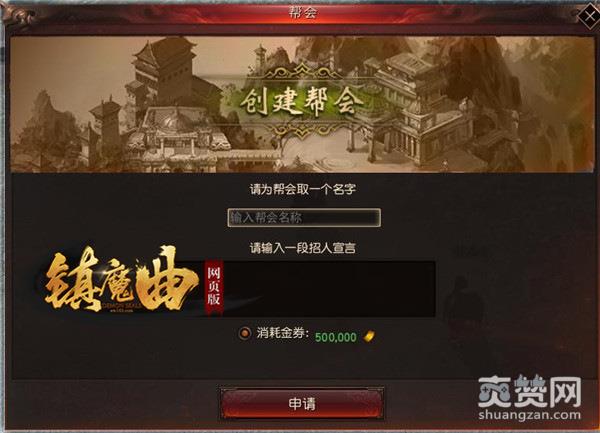Click the 请输入一段招人宣言 prompt

tap(303, 248)
